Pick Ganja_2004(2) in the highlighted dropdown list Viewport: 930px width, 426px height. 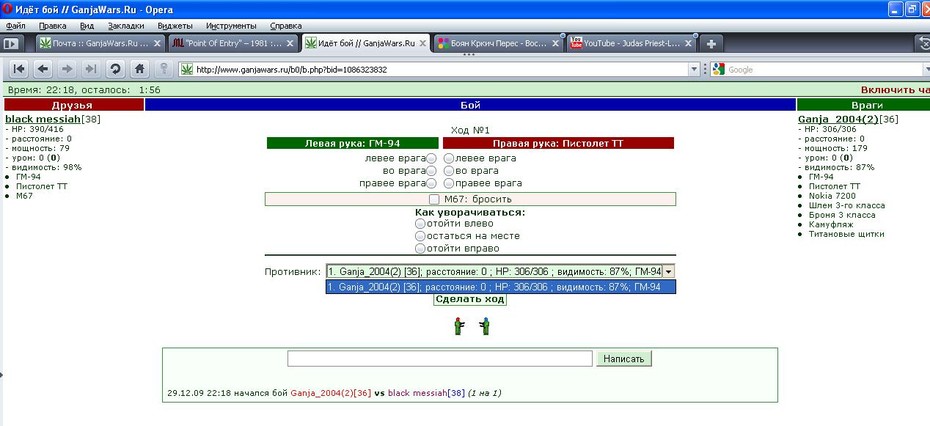(x=501, y=287)
